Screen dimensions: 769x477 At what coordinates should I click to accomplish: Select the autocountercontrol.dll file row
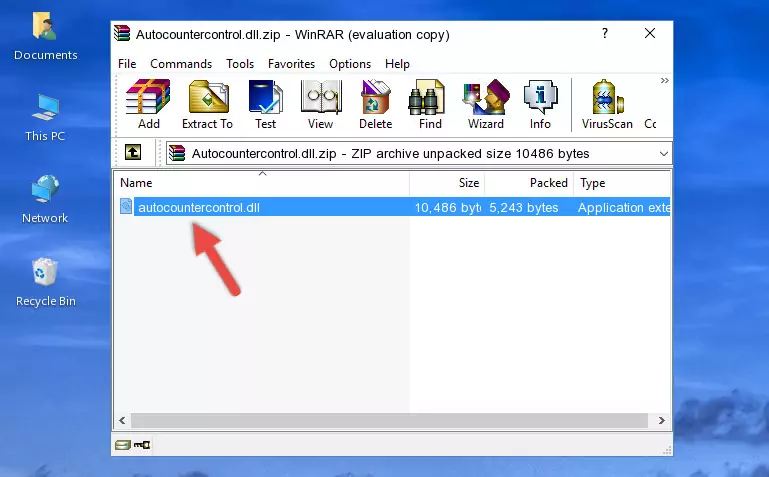click(x=394, y=207)
